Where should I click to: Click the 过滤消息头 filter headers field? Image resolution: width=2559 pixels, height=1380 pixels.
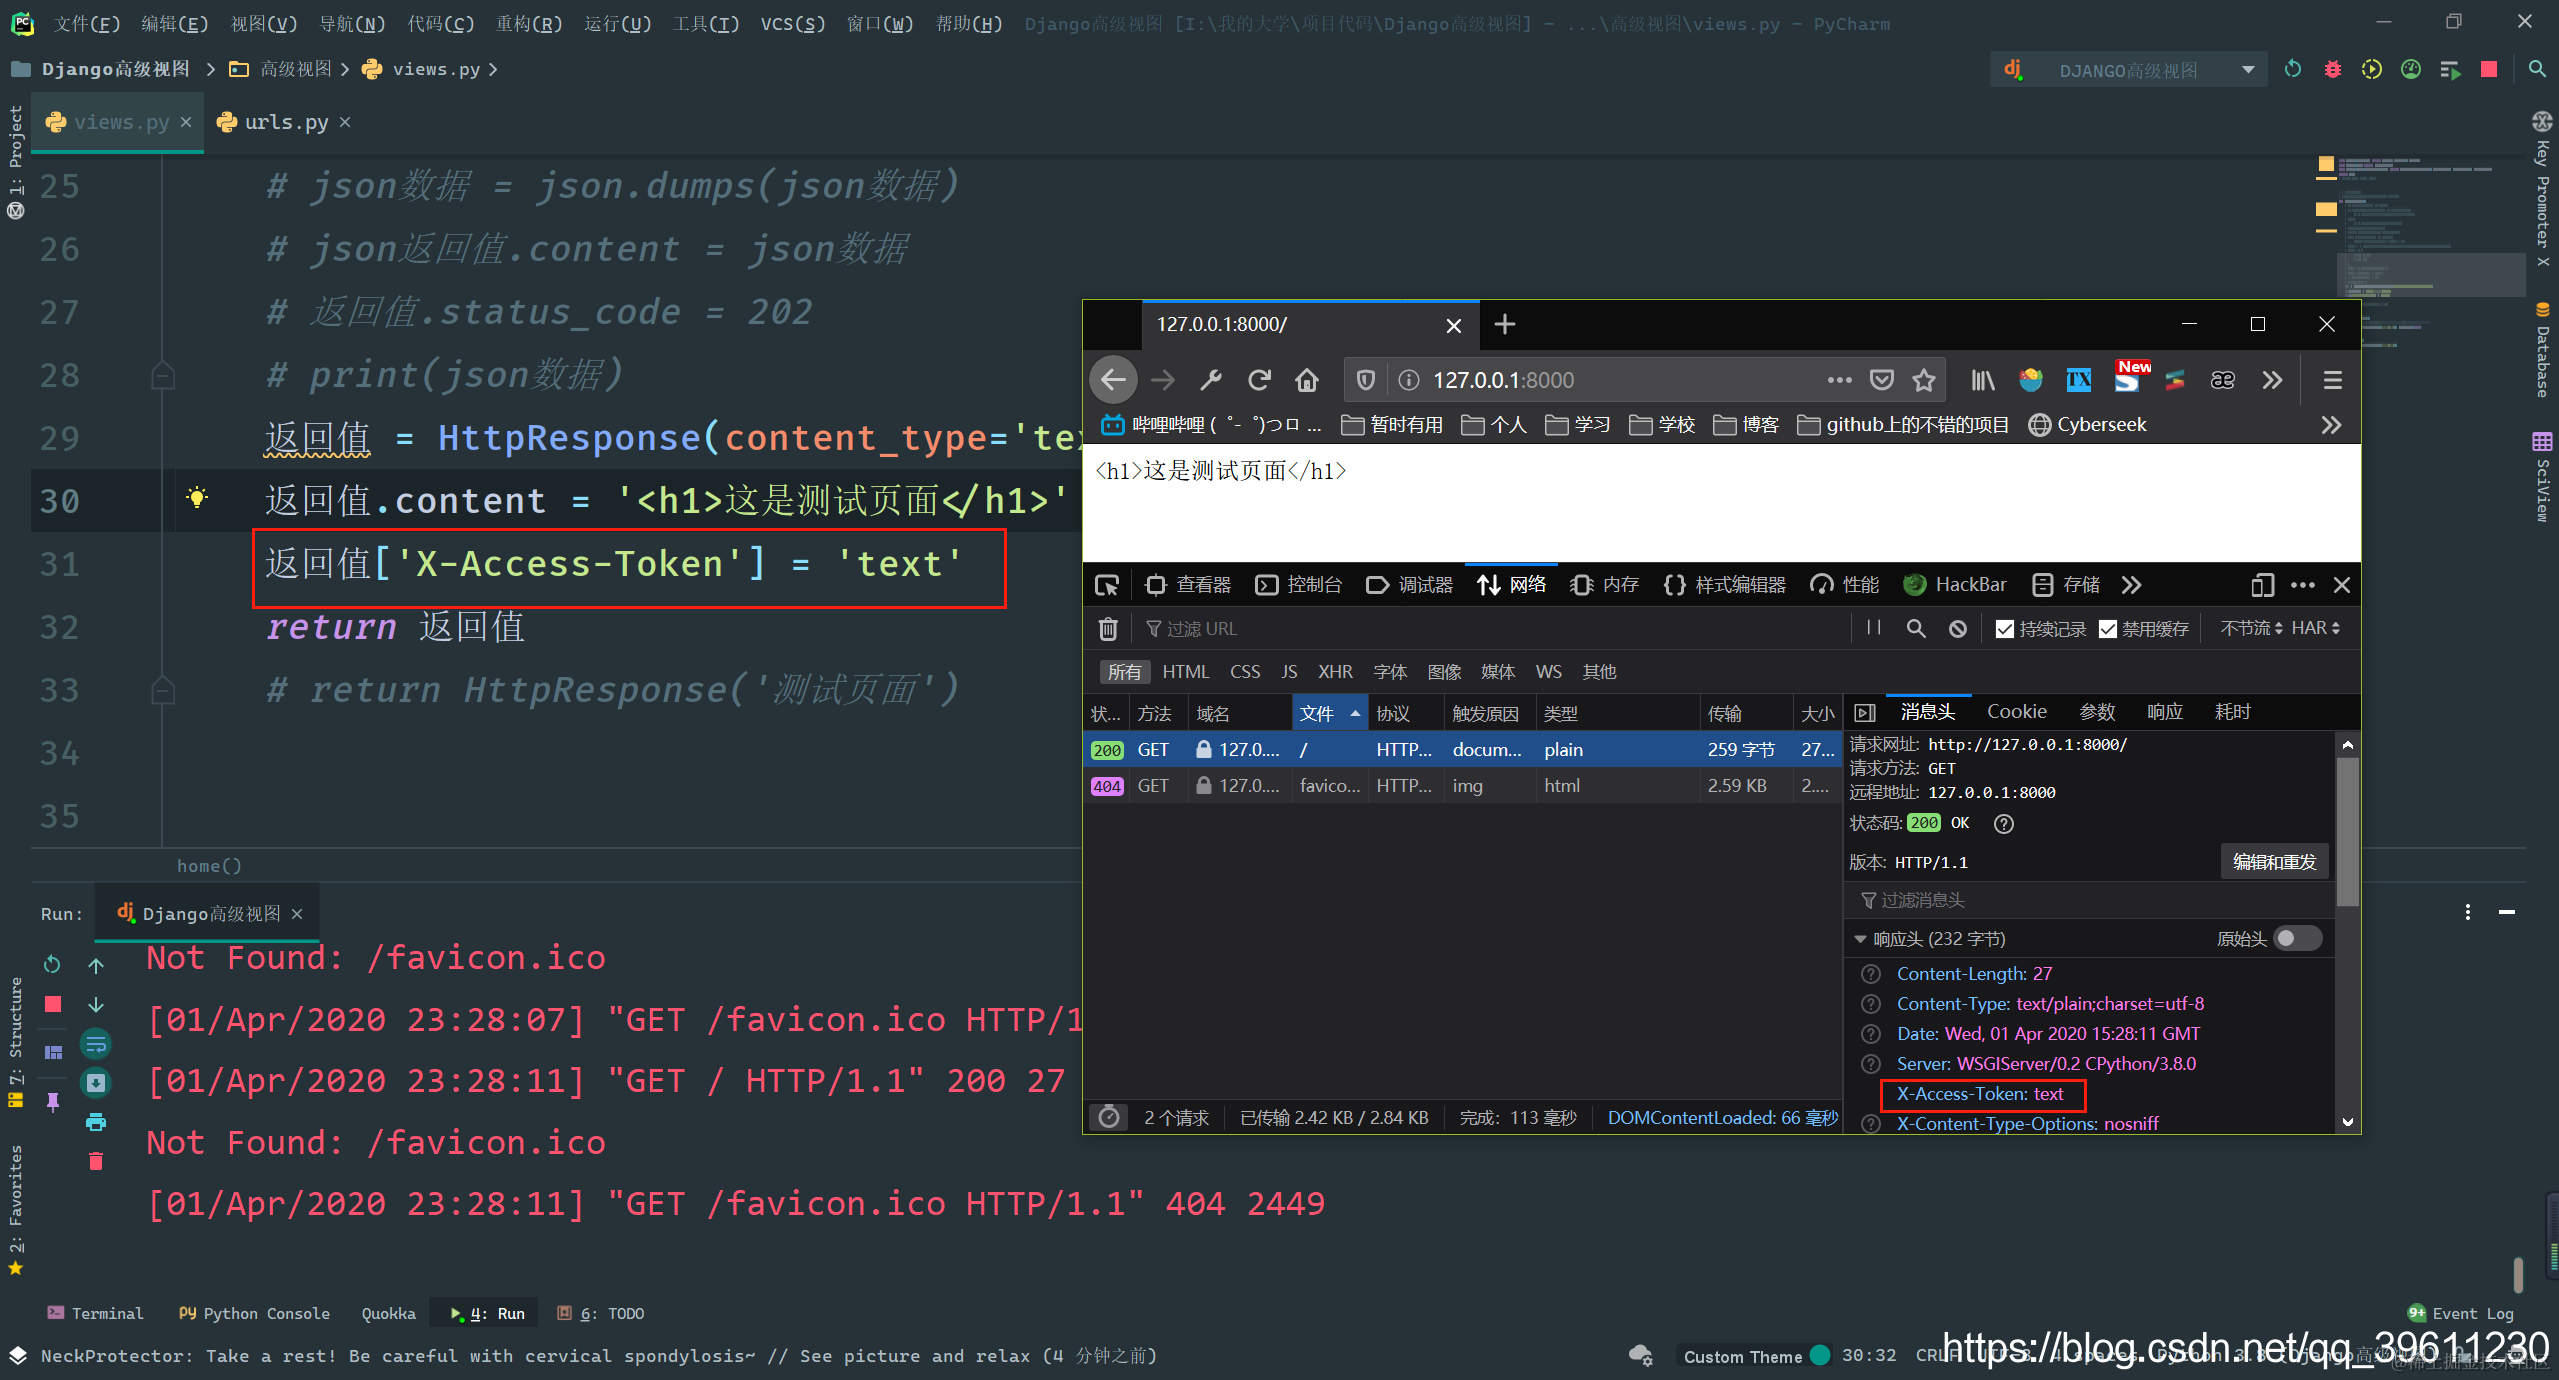point(2088,900)
